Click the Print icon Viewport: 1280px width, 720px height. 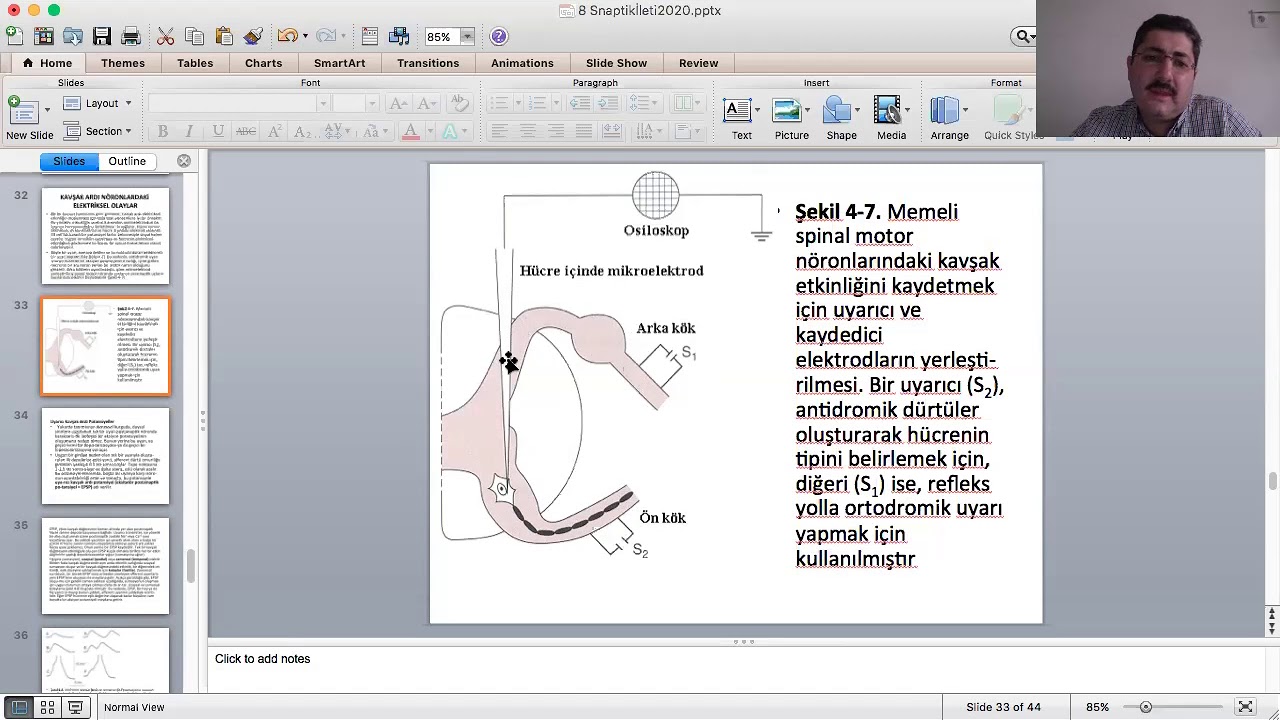click(131, 36)
